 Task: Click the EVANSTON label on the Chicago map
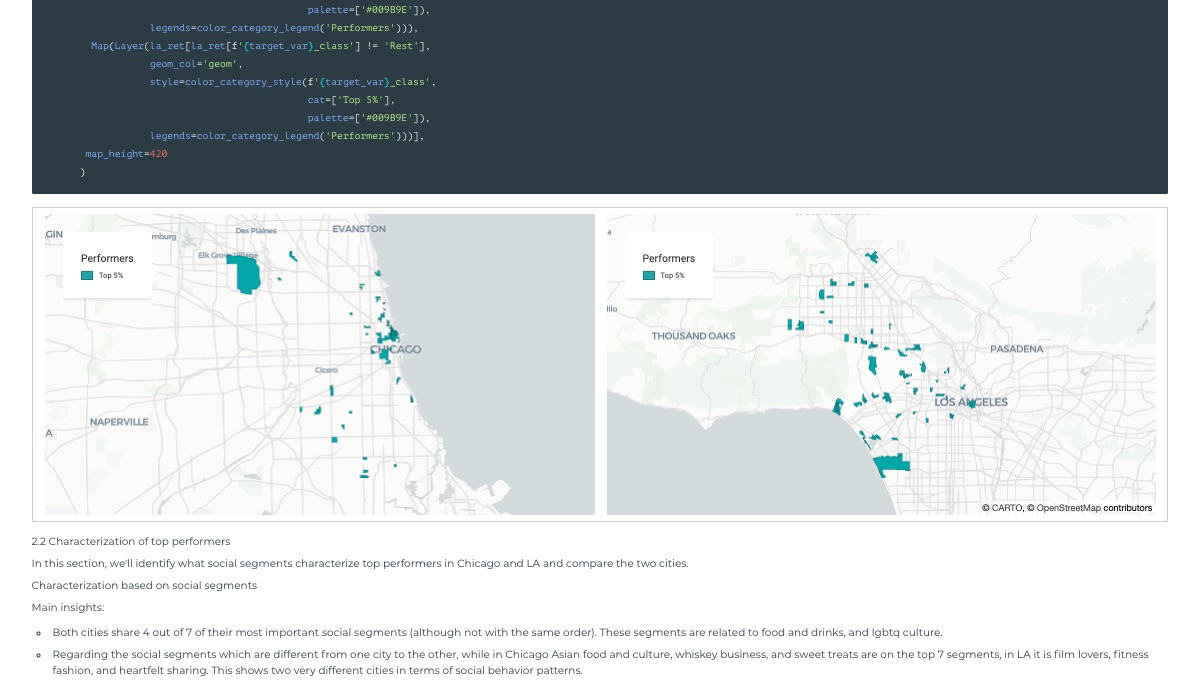358,228
